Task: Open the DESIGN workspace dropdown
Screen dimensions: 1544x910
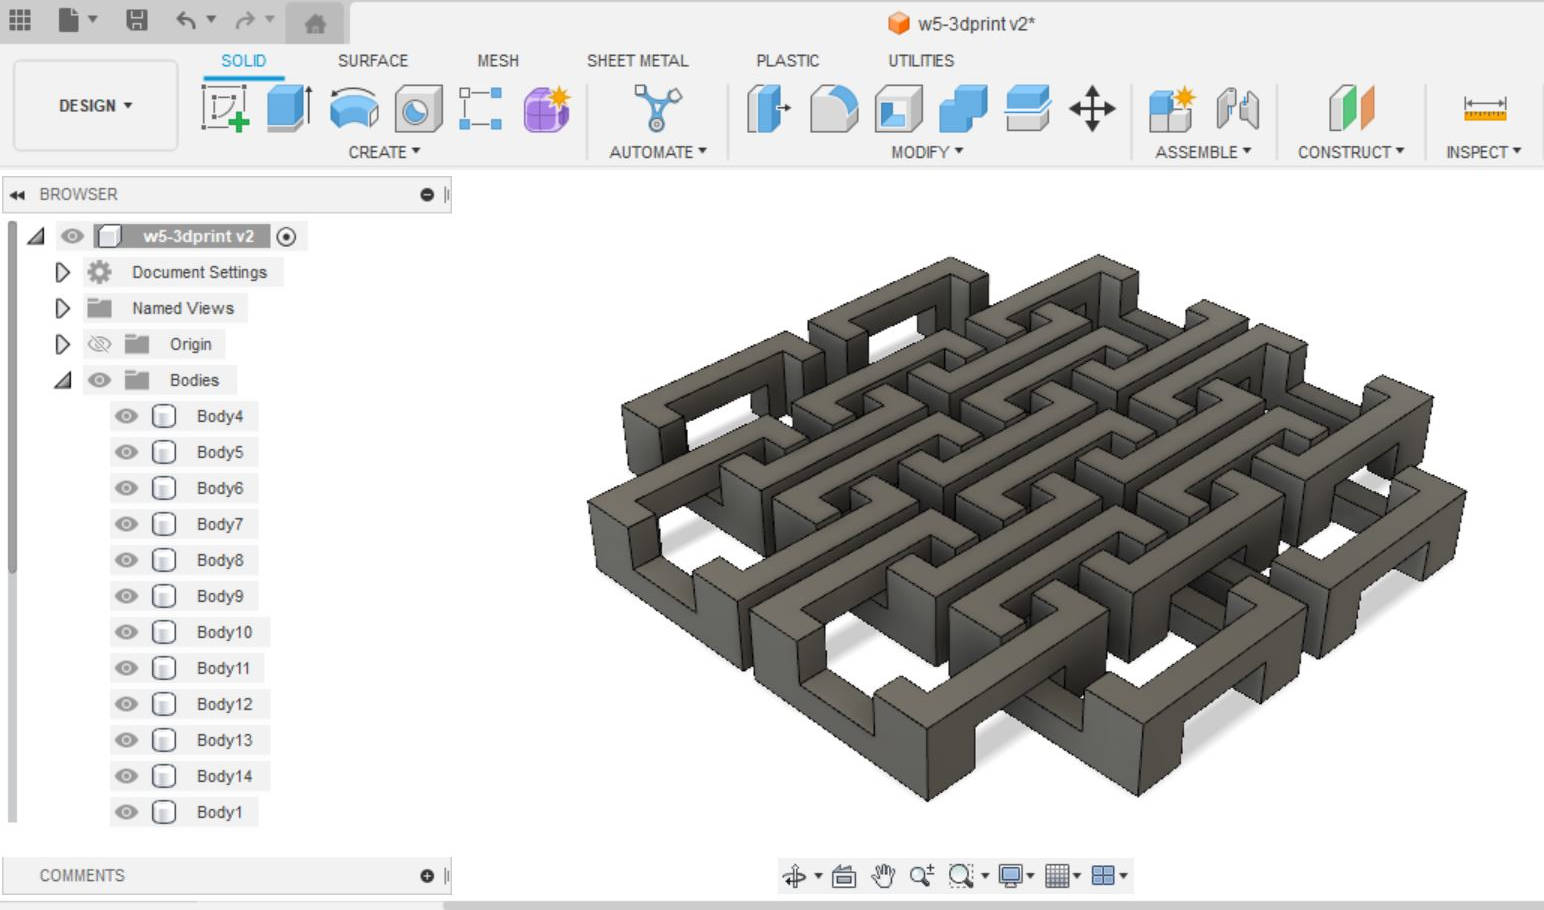Action: [96, 105]
